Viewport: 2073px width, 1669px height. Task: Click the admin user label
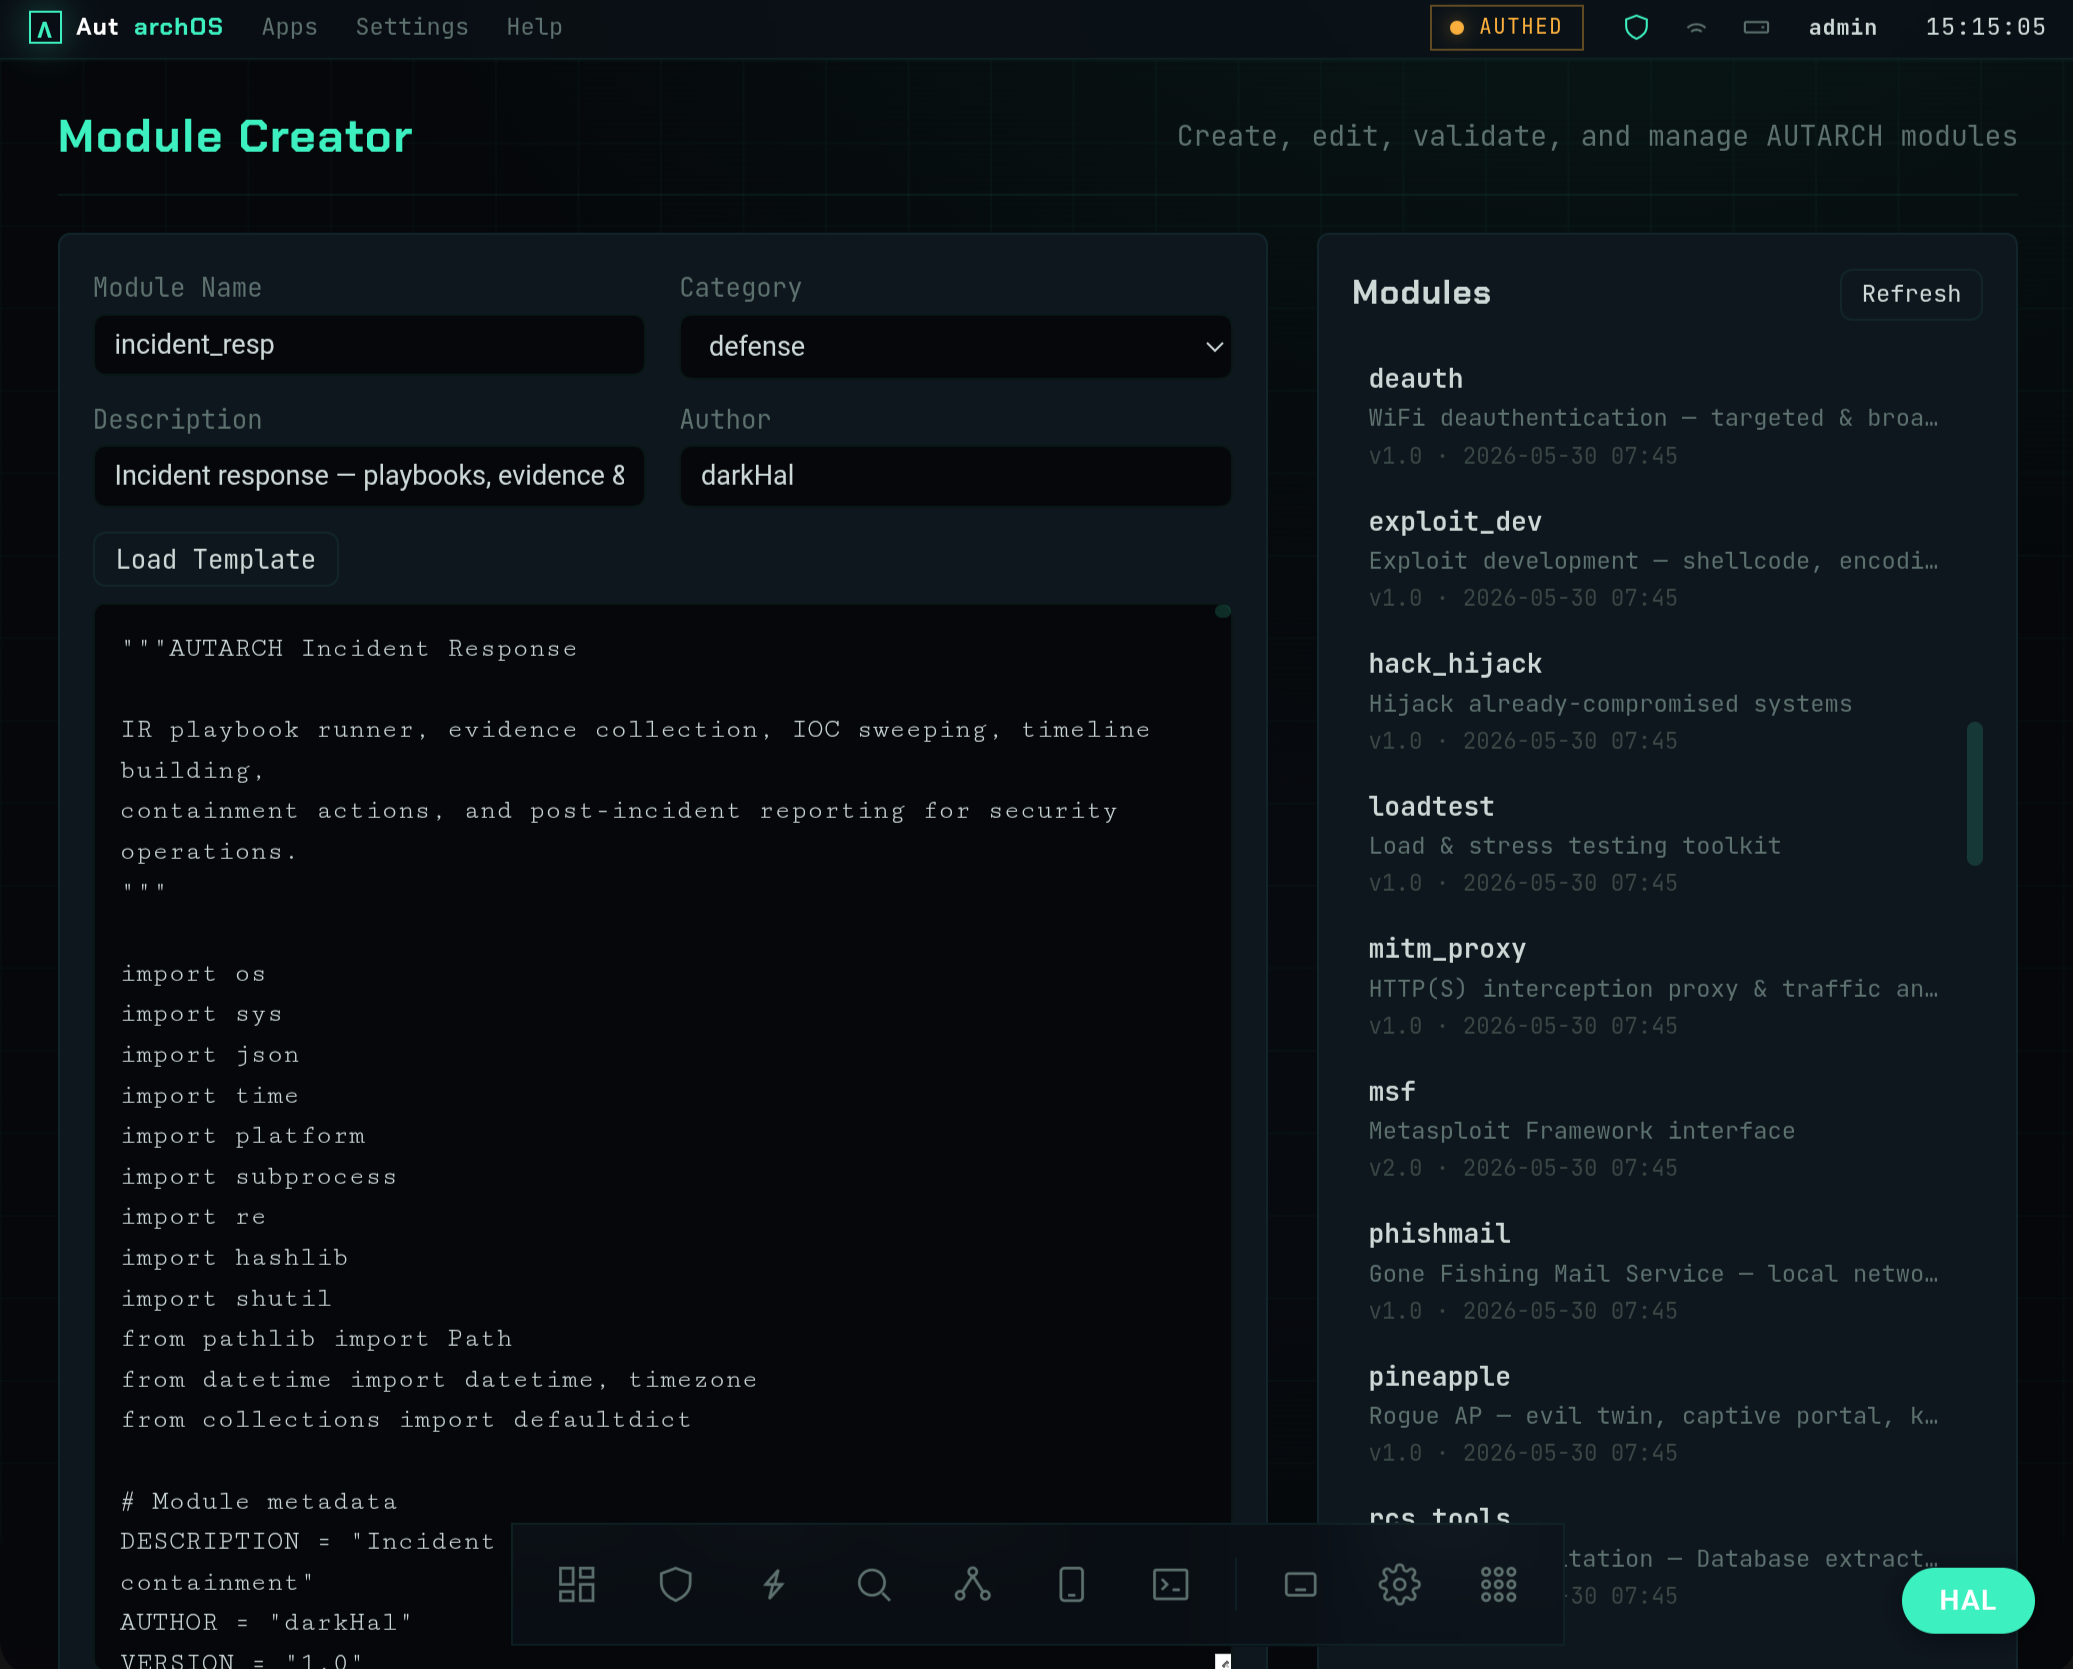click(x=1842, y=27)
